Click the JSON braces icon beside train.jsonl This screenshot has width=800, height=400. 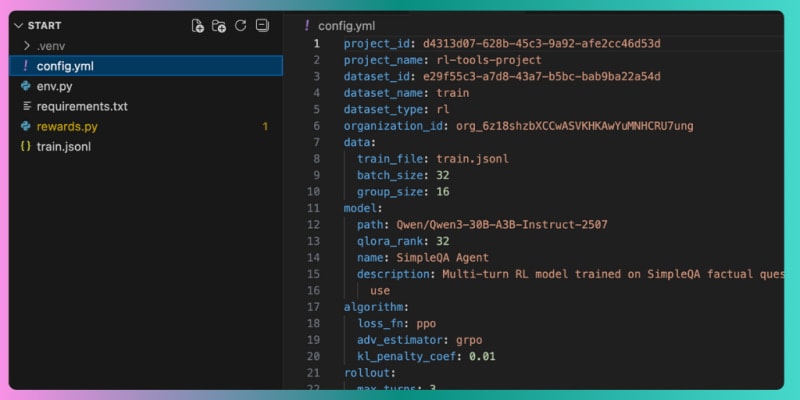pyautogui.click(x=26, y=146)
